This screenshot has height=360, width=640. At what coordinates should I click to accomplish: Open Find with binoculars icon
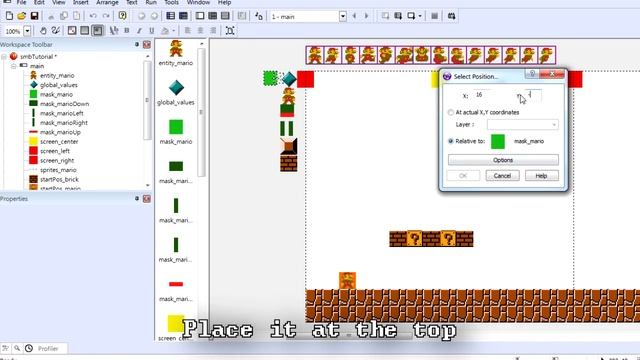[x=451, y=16]
